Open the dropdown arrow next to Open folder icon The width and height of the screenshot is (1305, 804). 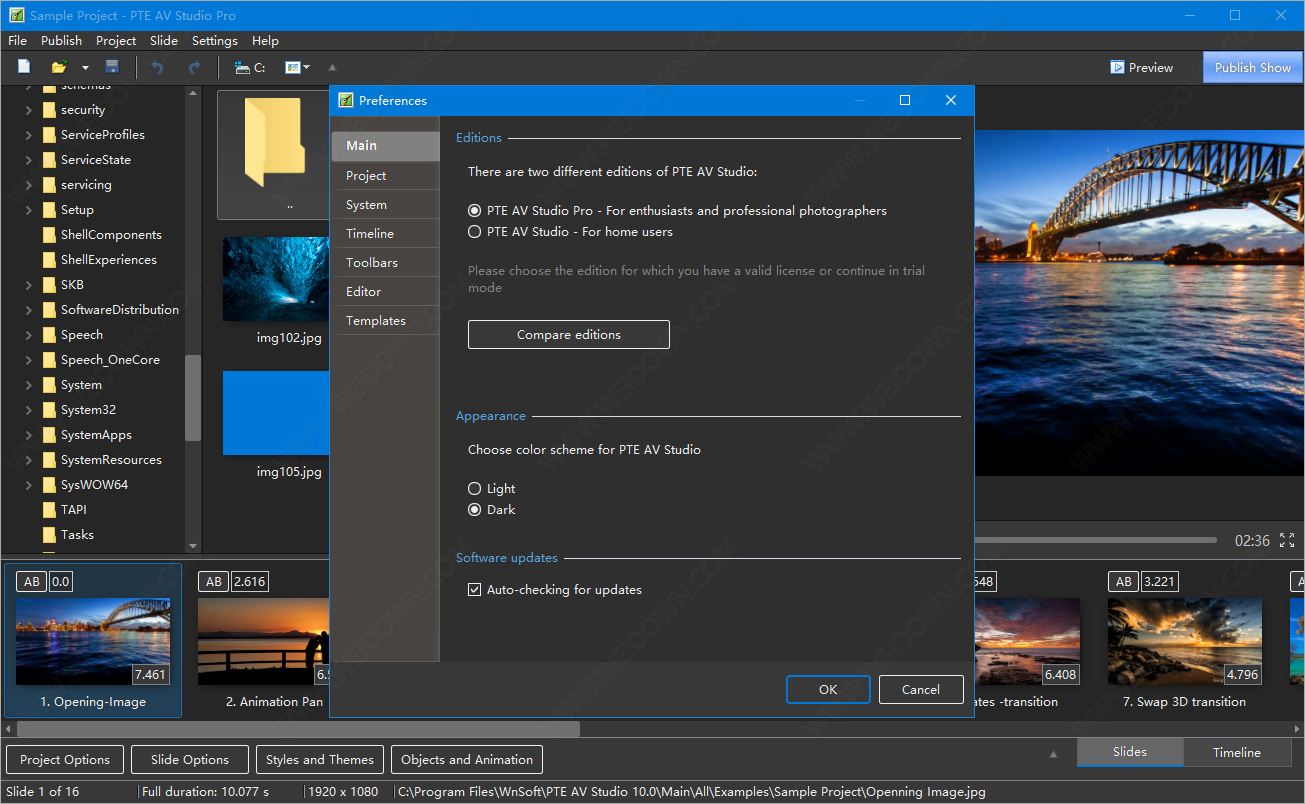pyautogui.click(x=85, y=68)
